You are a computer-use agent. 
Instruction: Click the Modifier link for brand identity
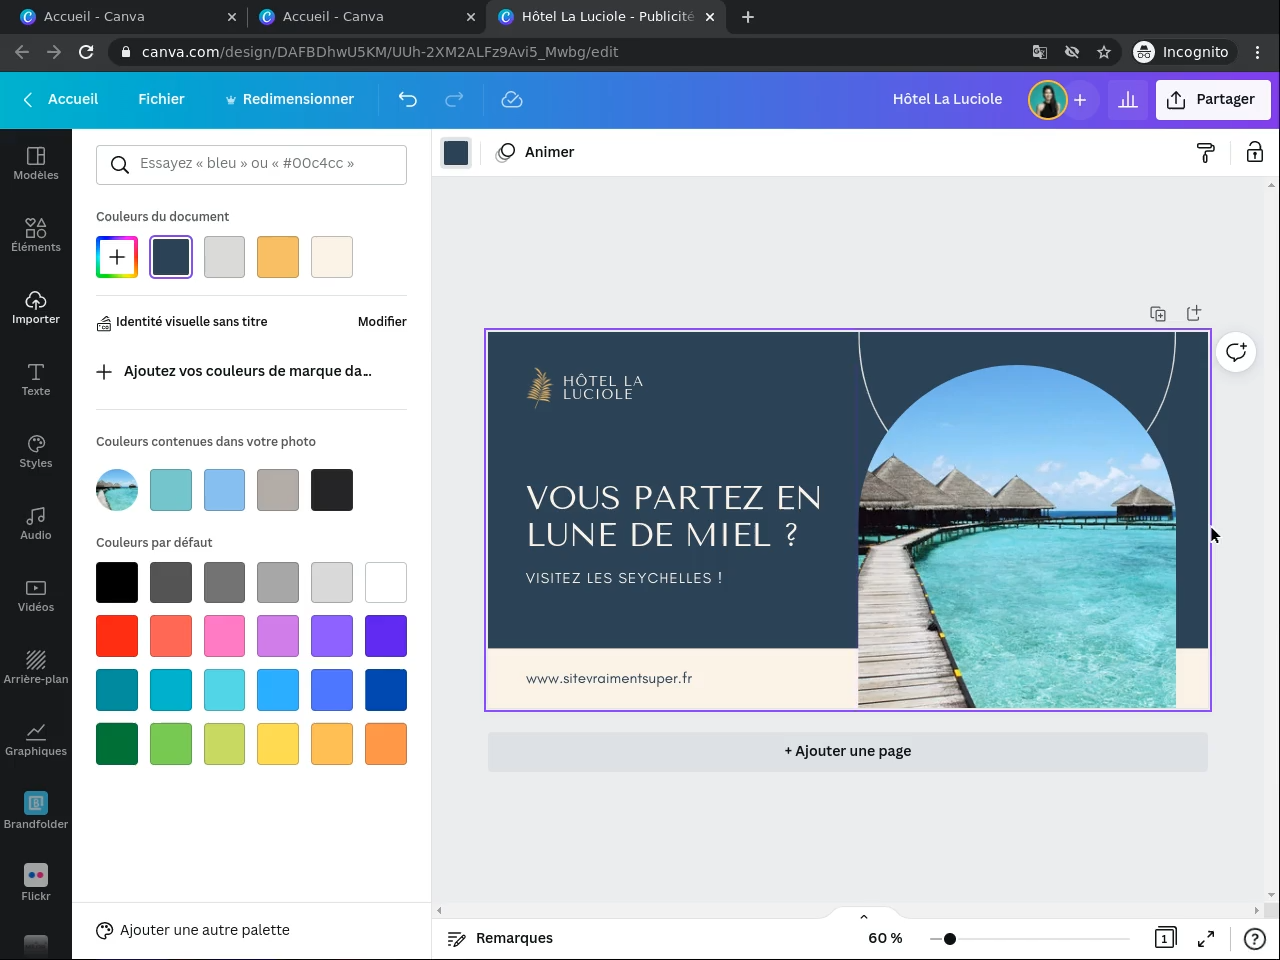[382, 322]
